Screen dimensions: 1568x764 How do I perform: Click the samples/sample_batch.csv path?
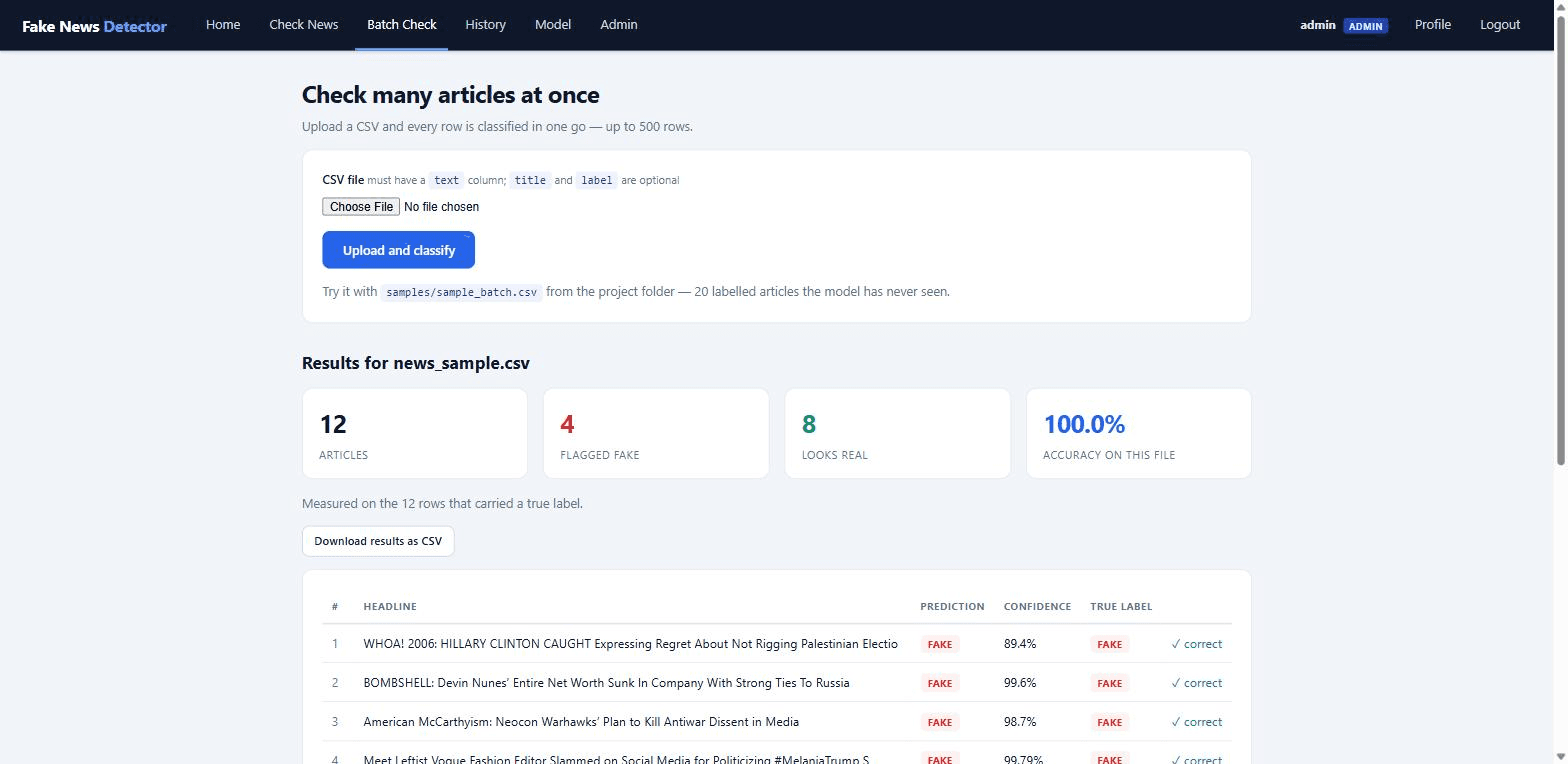(x=462, y=292)
